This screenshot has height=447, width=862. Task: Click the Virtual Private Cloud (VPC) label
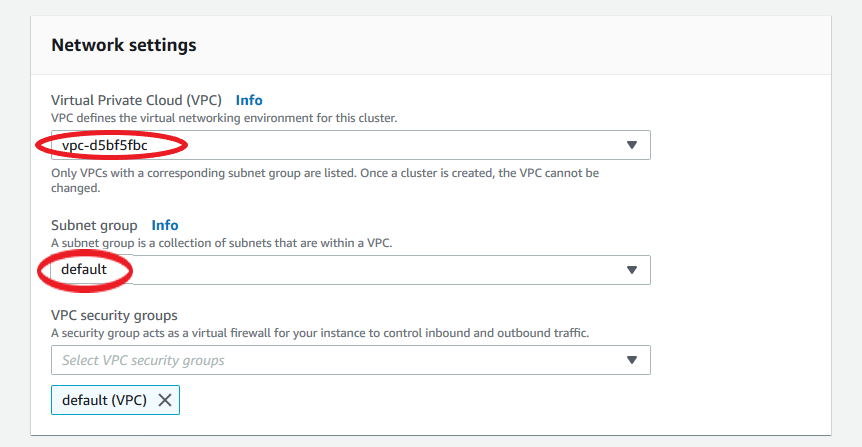tap(136, 100)
